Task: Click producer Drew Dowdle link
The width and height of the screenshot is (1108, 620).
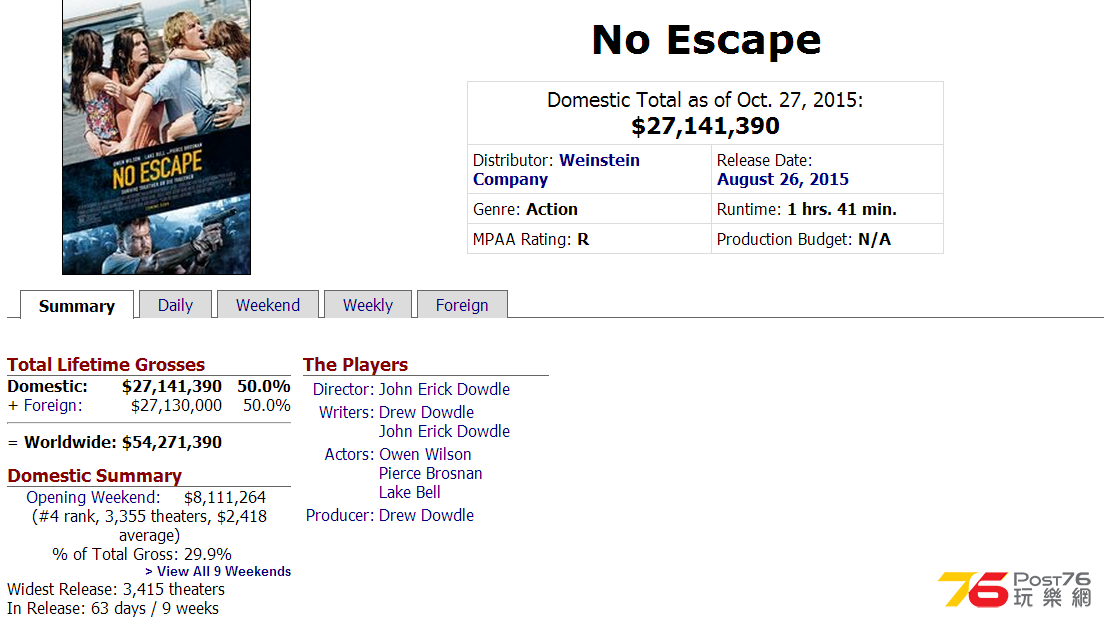Action: click(x=426, y=515)
